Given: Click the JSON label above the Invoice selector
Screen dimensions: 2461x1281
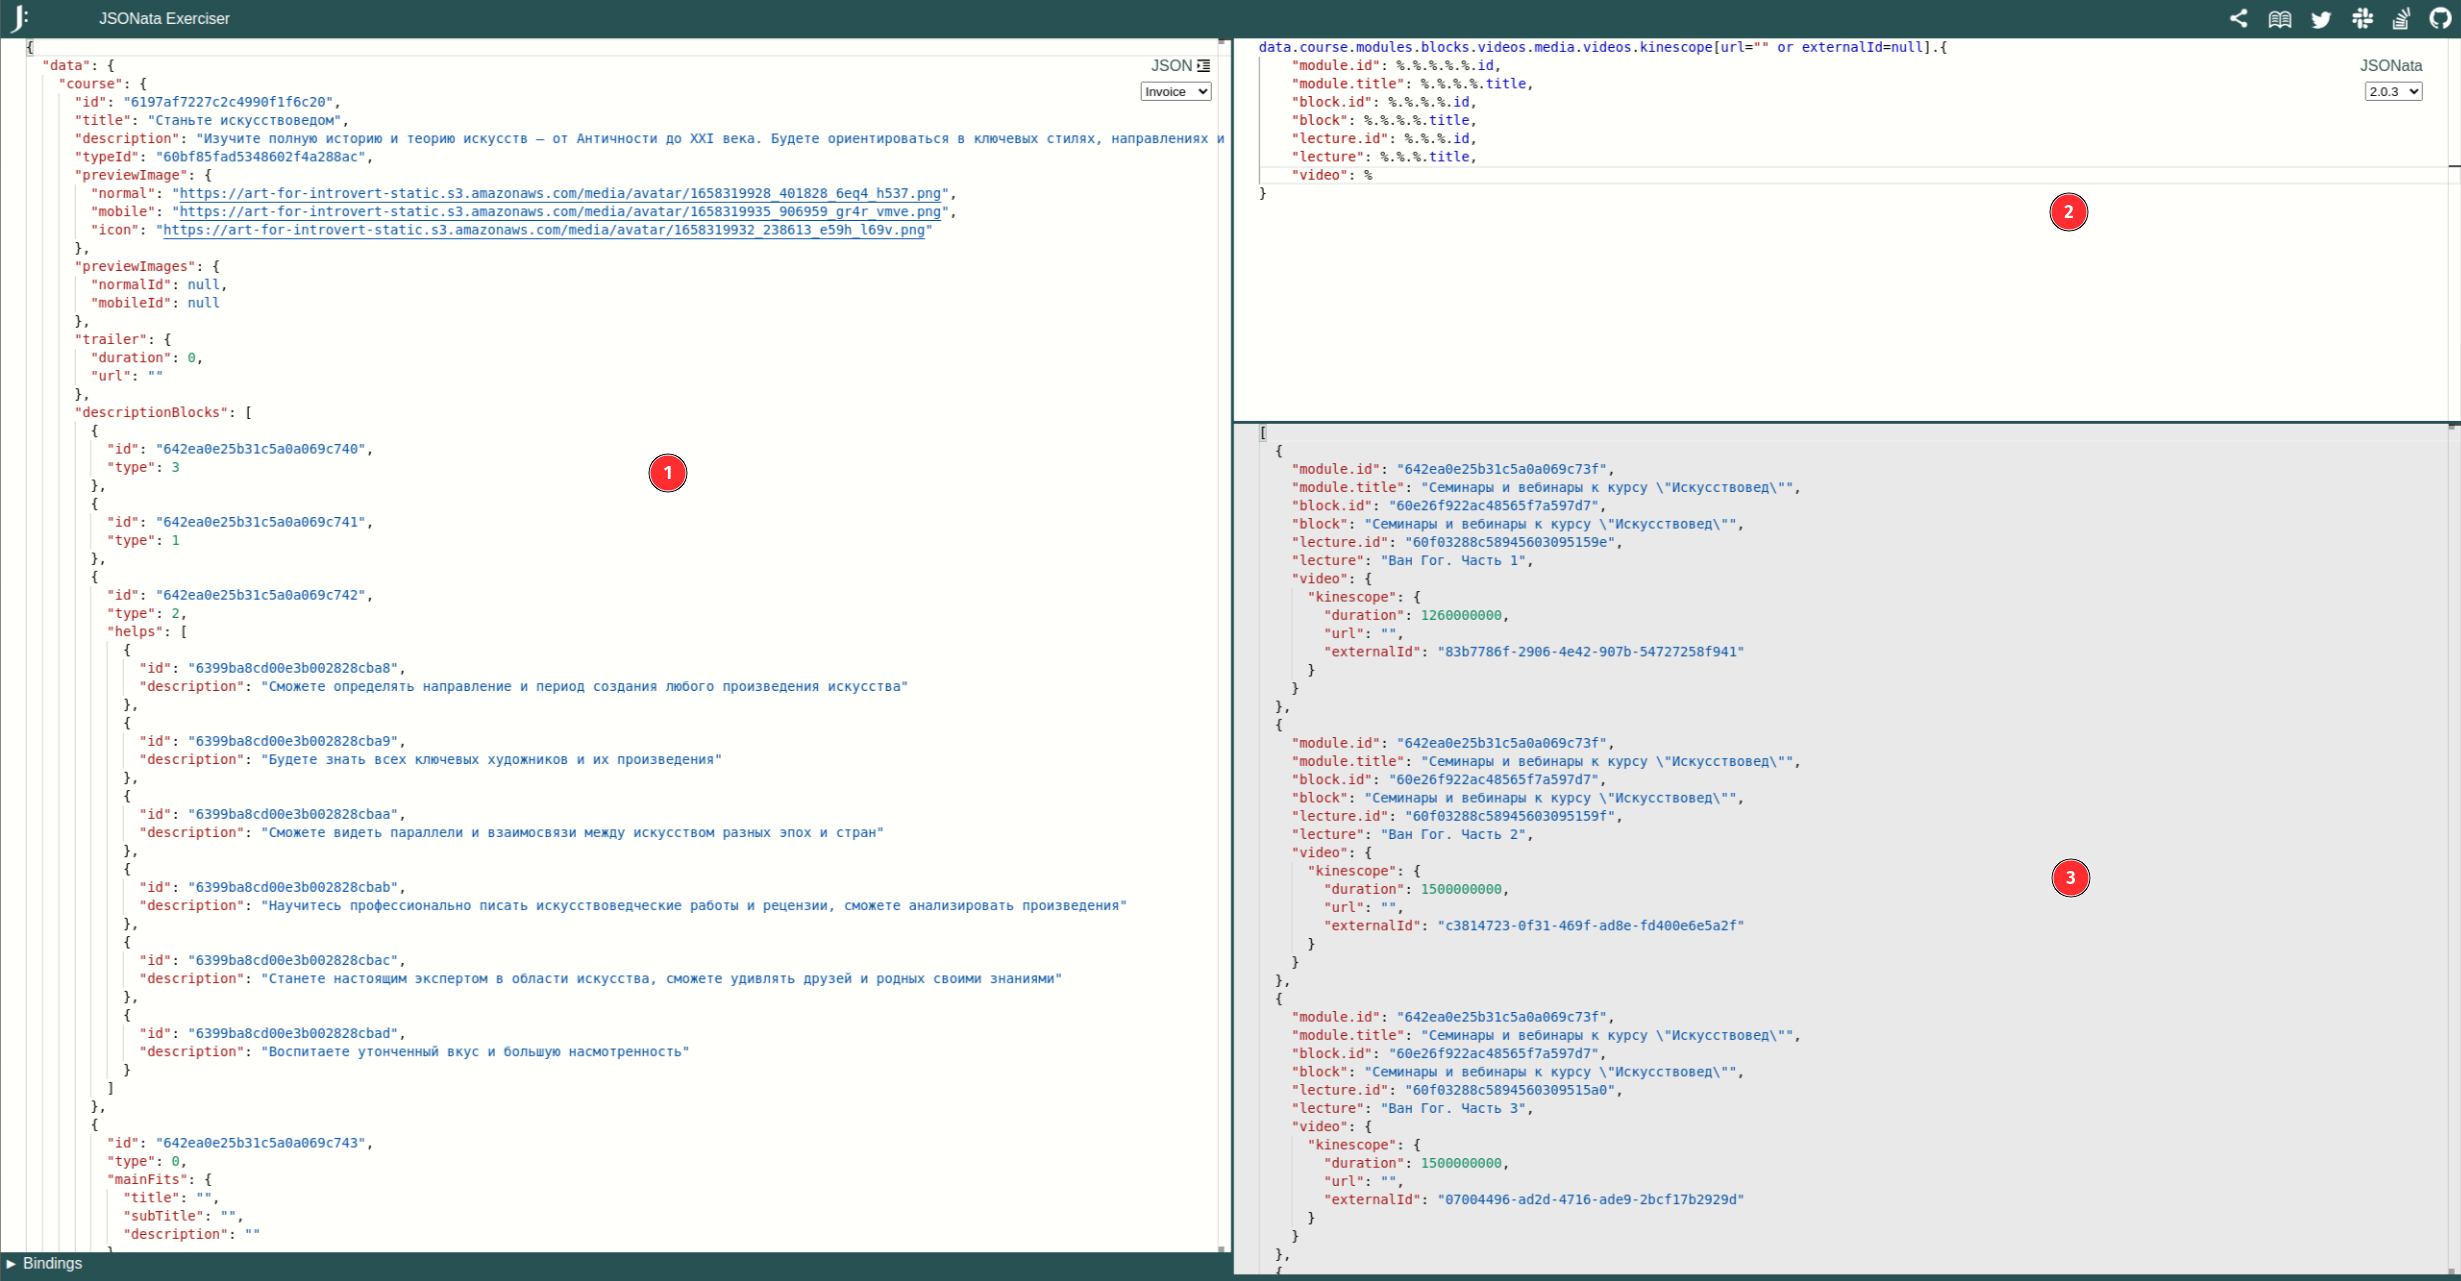Looking at the screenshot, I should (x=1170, y=65).
